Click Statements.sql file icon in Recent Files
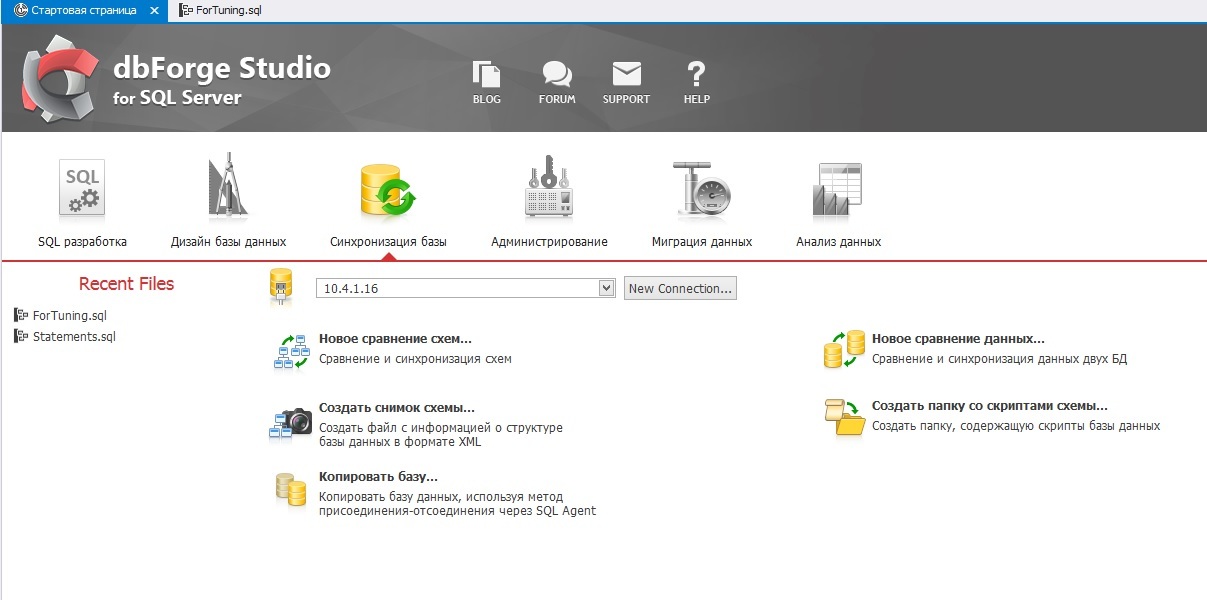1207x600 pixels. coord(21,336)
